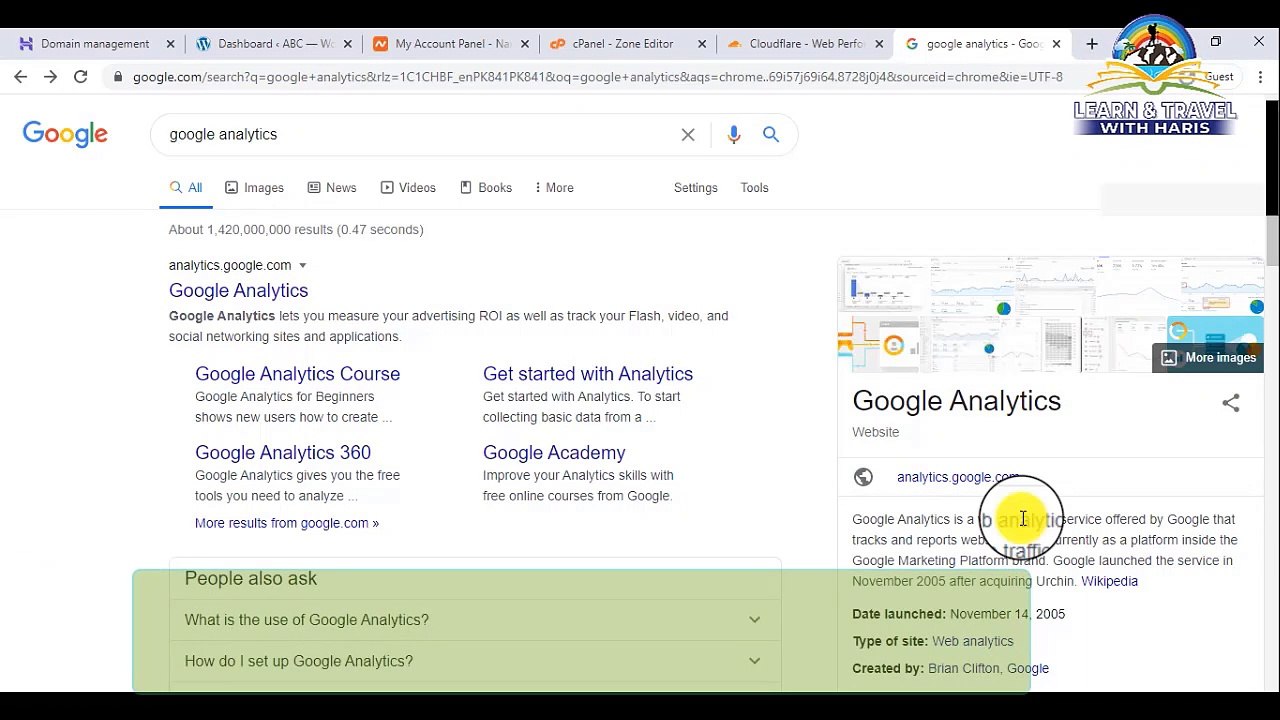Select the All search filter
This screenshot has height=720, width=1280.
186,188
